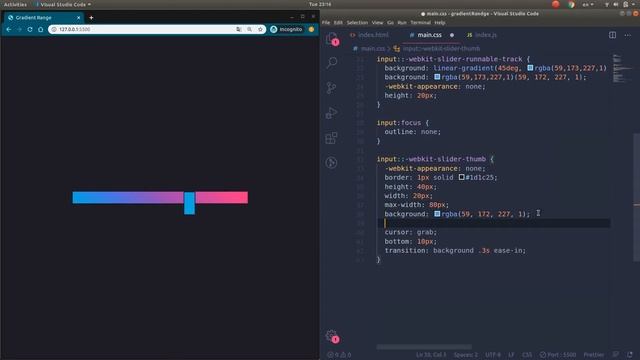This screenshot has height=360, width=640.
Task: Click the zoom magnifier in address bar
Action: (x=249, y=29)
